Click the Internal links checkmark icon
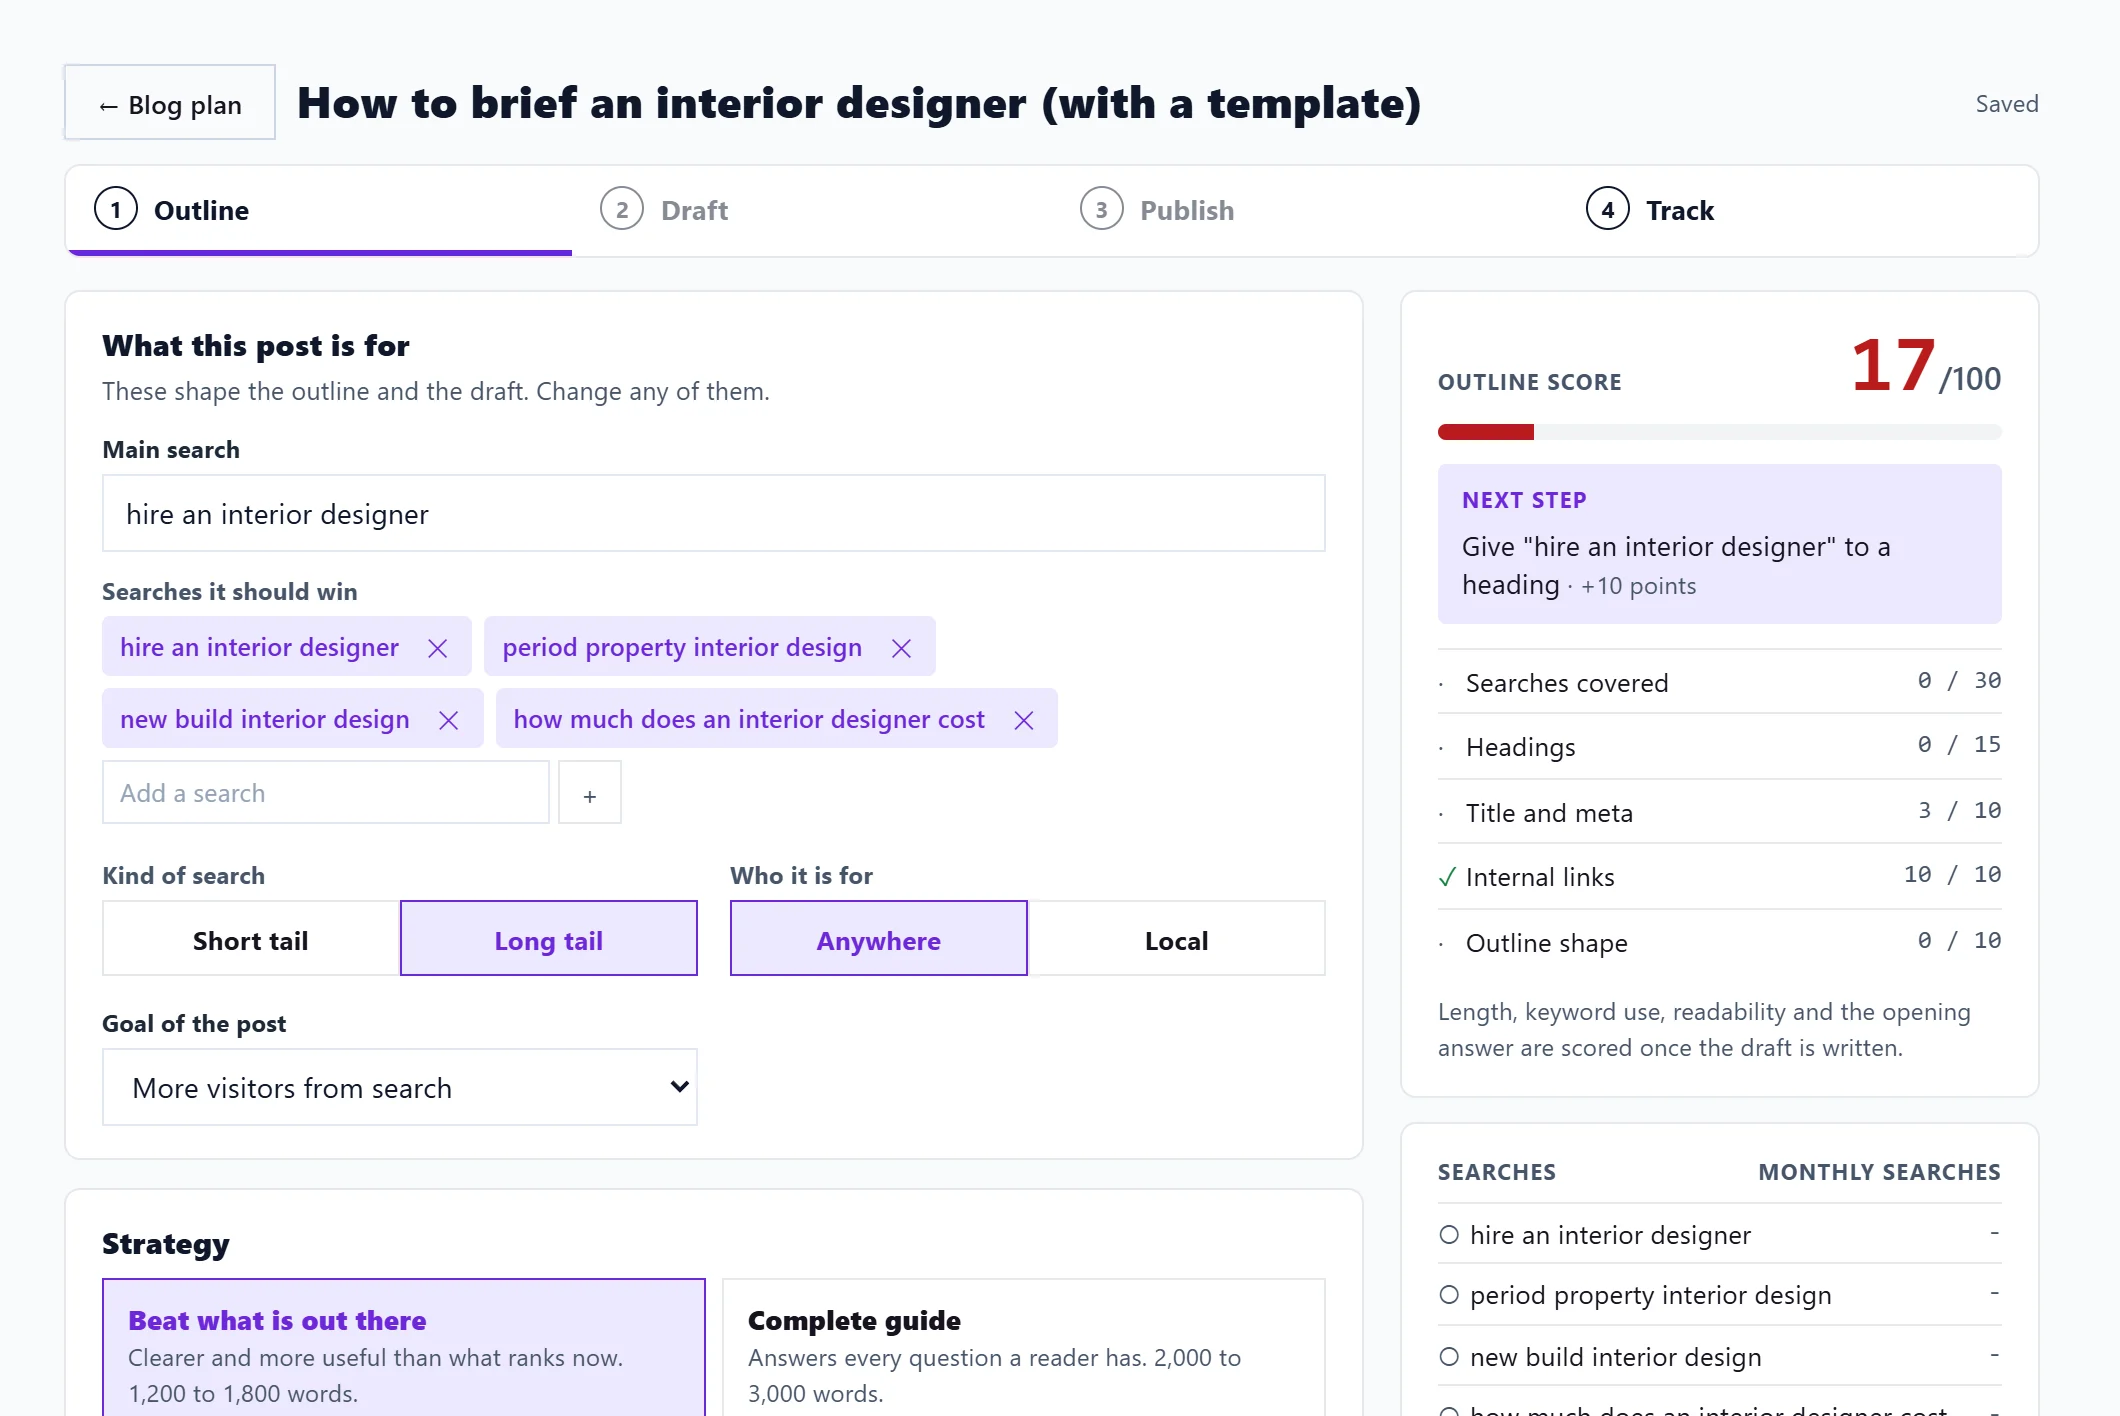The width and height of the screenshot is (2120, 1416). [x=1447, y=877]
